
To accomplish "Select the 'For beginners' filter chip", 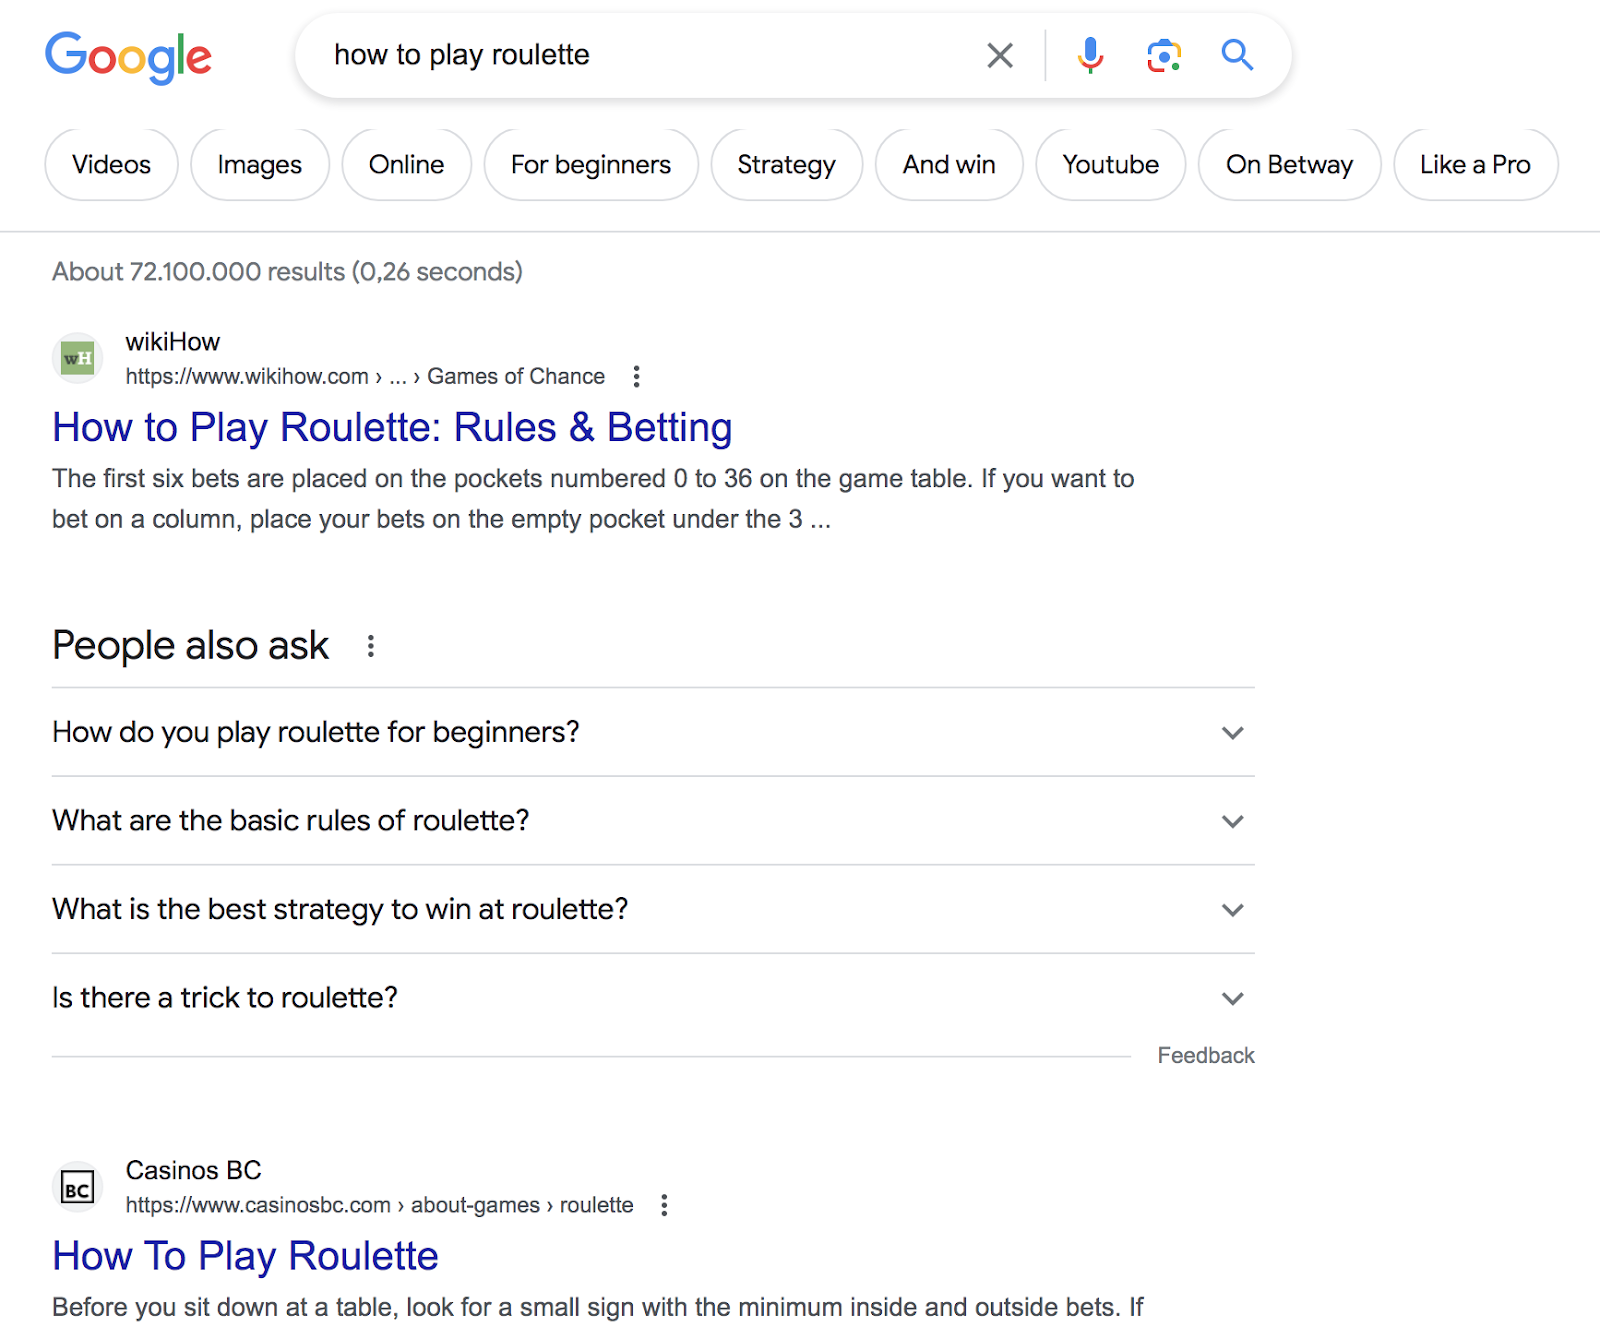I will coord(590,164).
